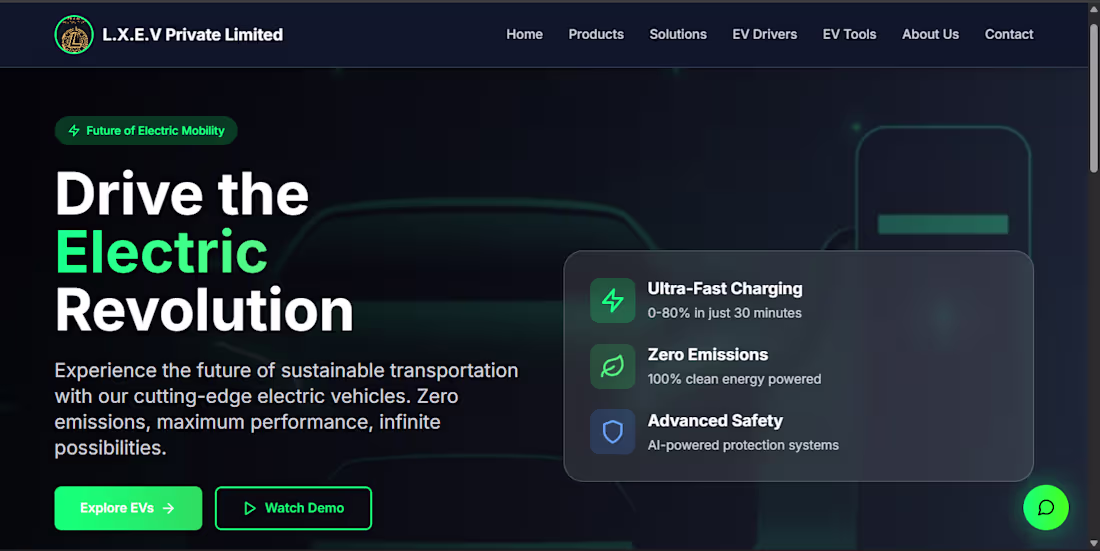Click the Advanced Safety heading
Viewport: 1100px width, 551px height.
pyautogui.click(x=715, y=420)
